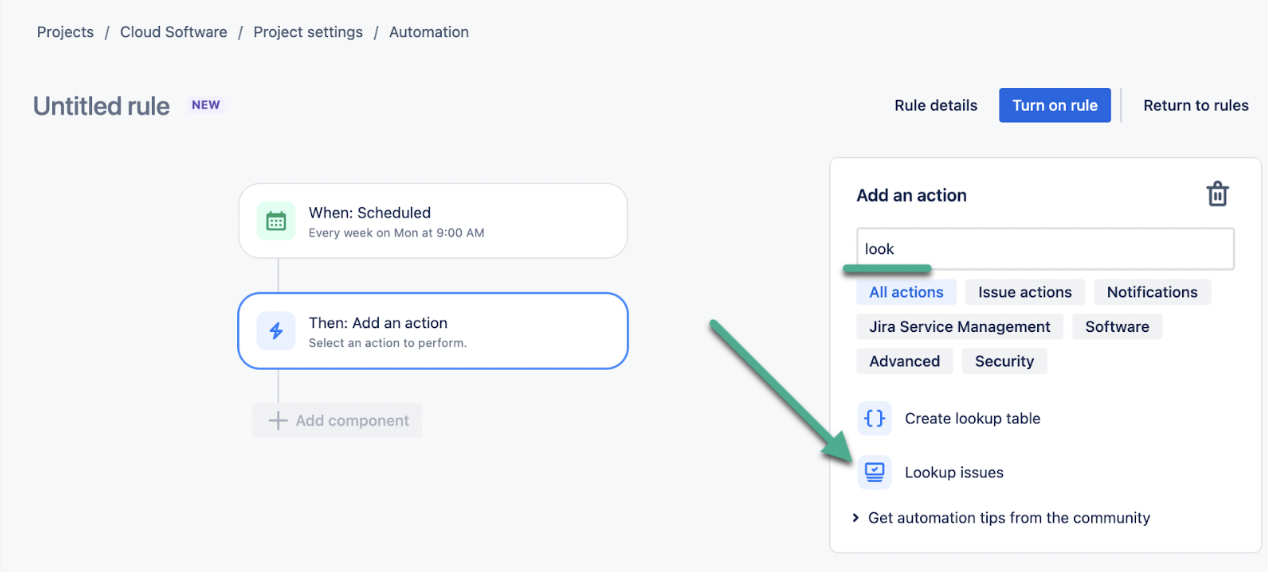Open Rule details
This screenshot has height=572, width=1268.
(x=936, y=105)
